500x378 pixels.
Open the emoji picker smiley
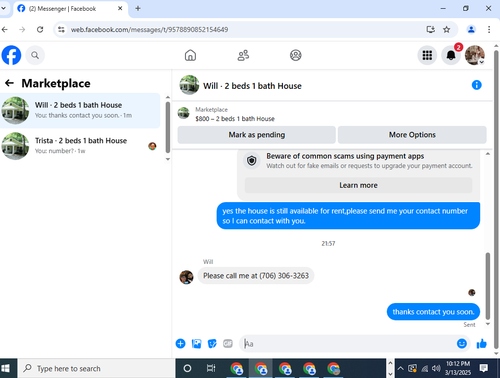point(462,343)
